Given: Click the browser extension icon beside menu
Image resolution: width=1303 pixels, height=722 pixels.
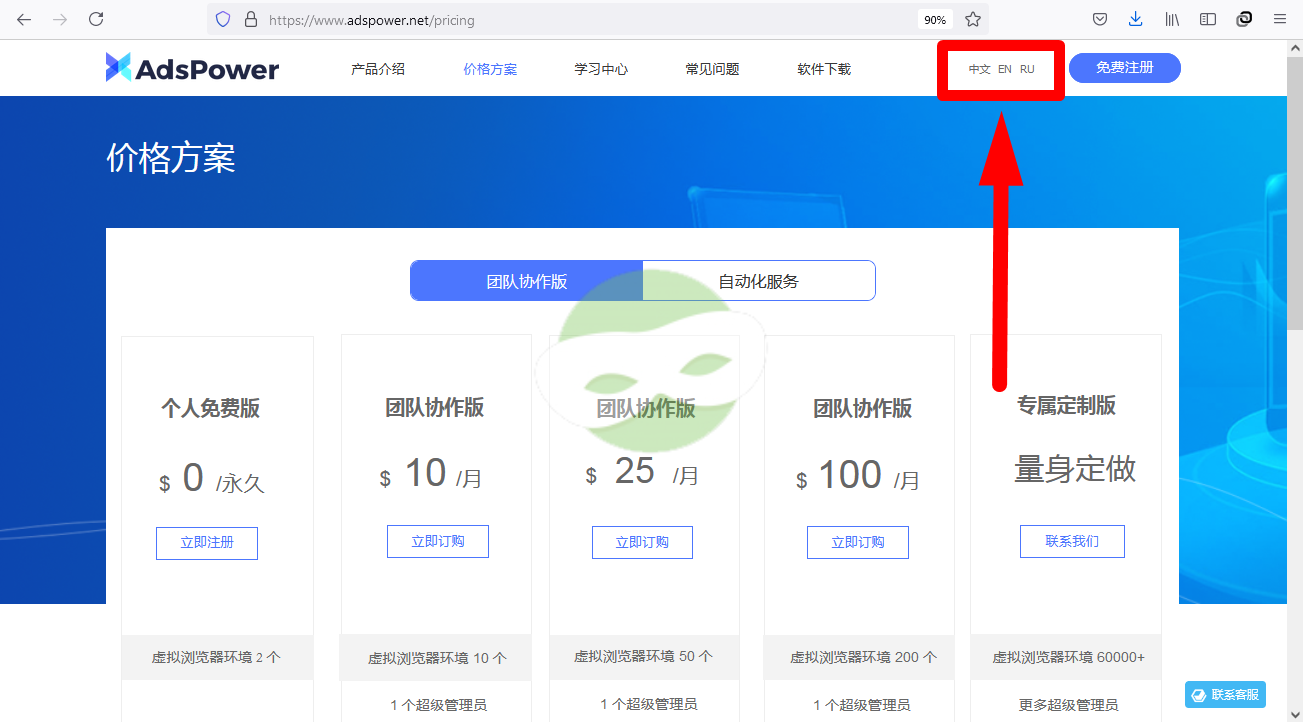Looking at the screenshot, I should 1244,19.
